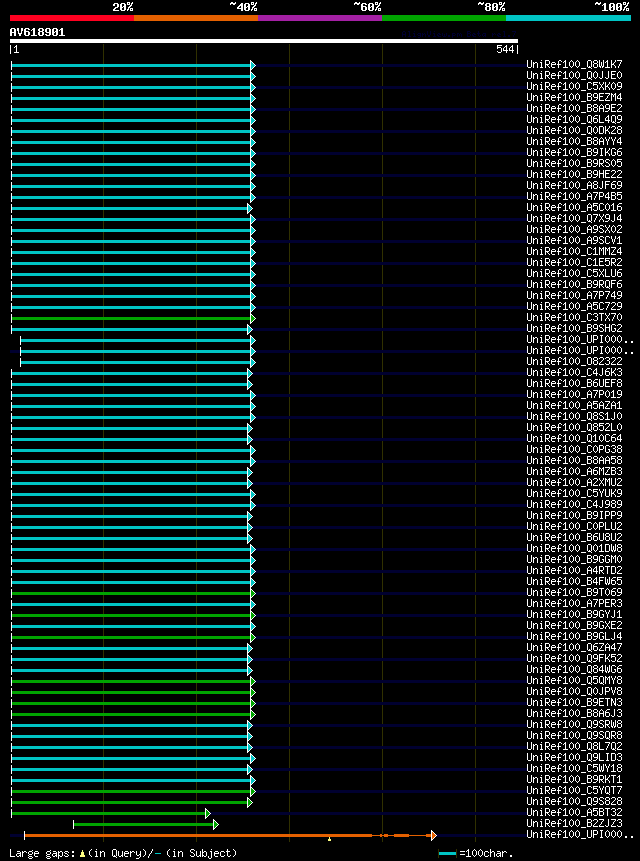Select the AV618901 query name

(x=37, y=32)
